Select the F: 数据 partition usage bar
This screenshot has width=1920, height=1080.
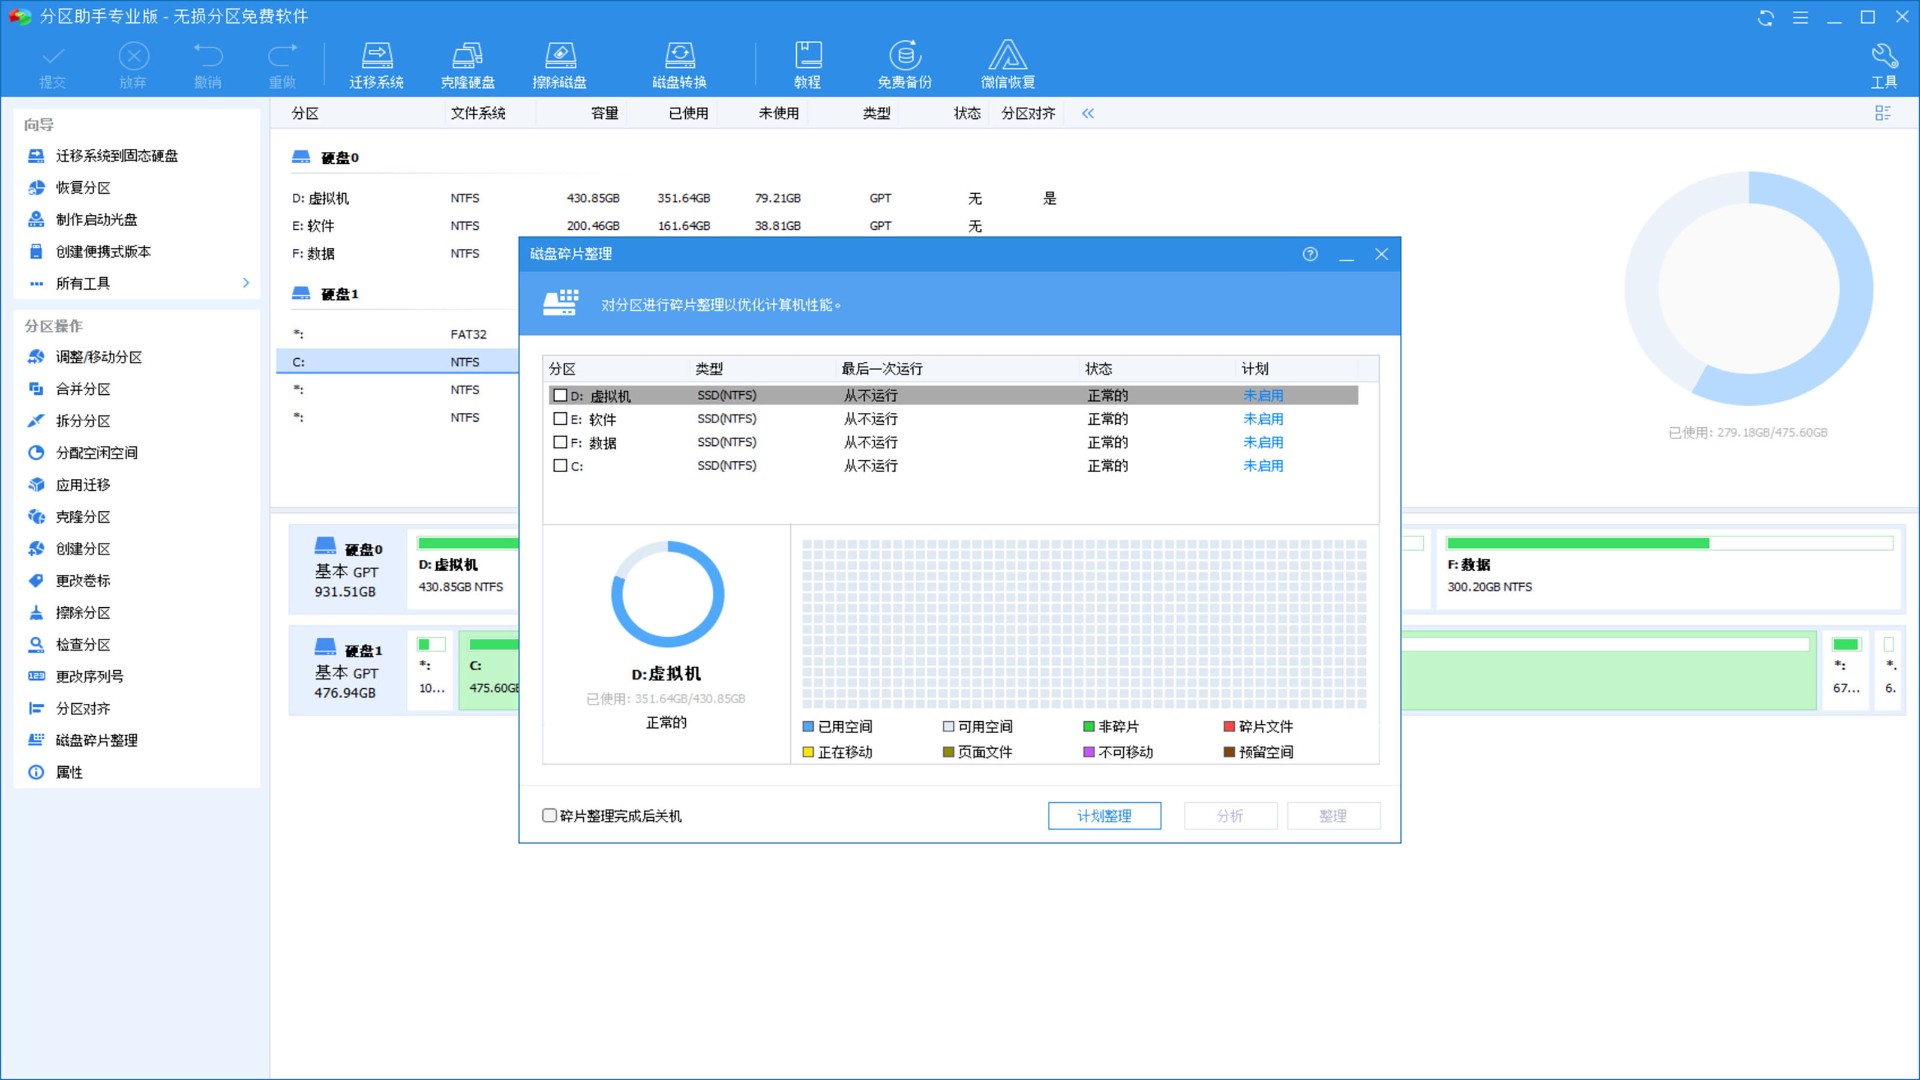[x=1668, y=543]
